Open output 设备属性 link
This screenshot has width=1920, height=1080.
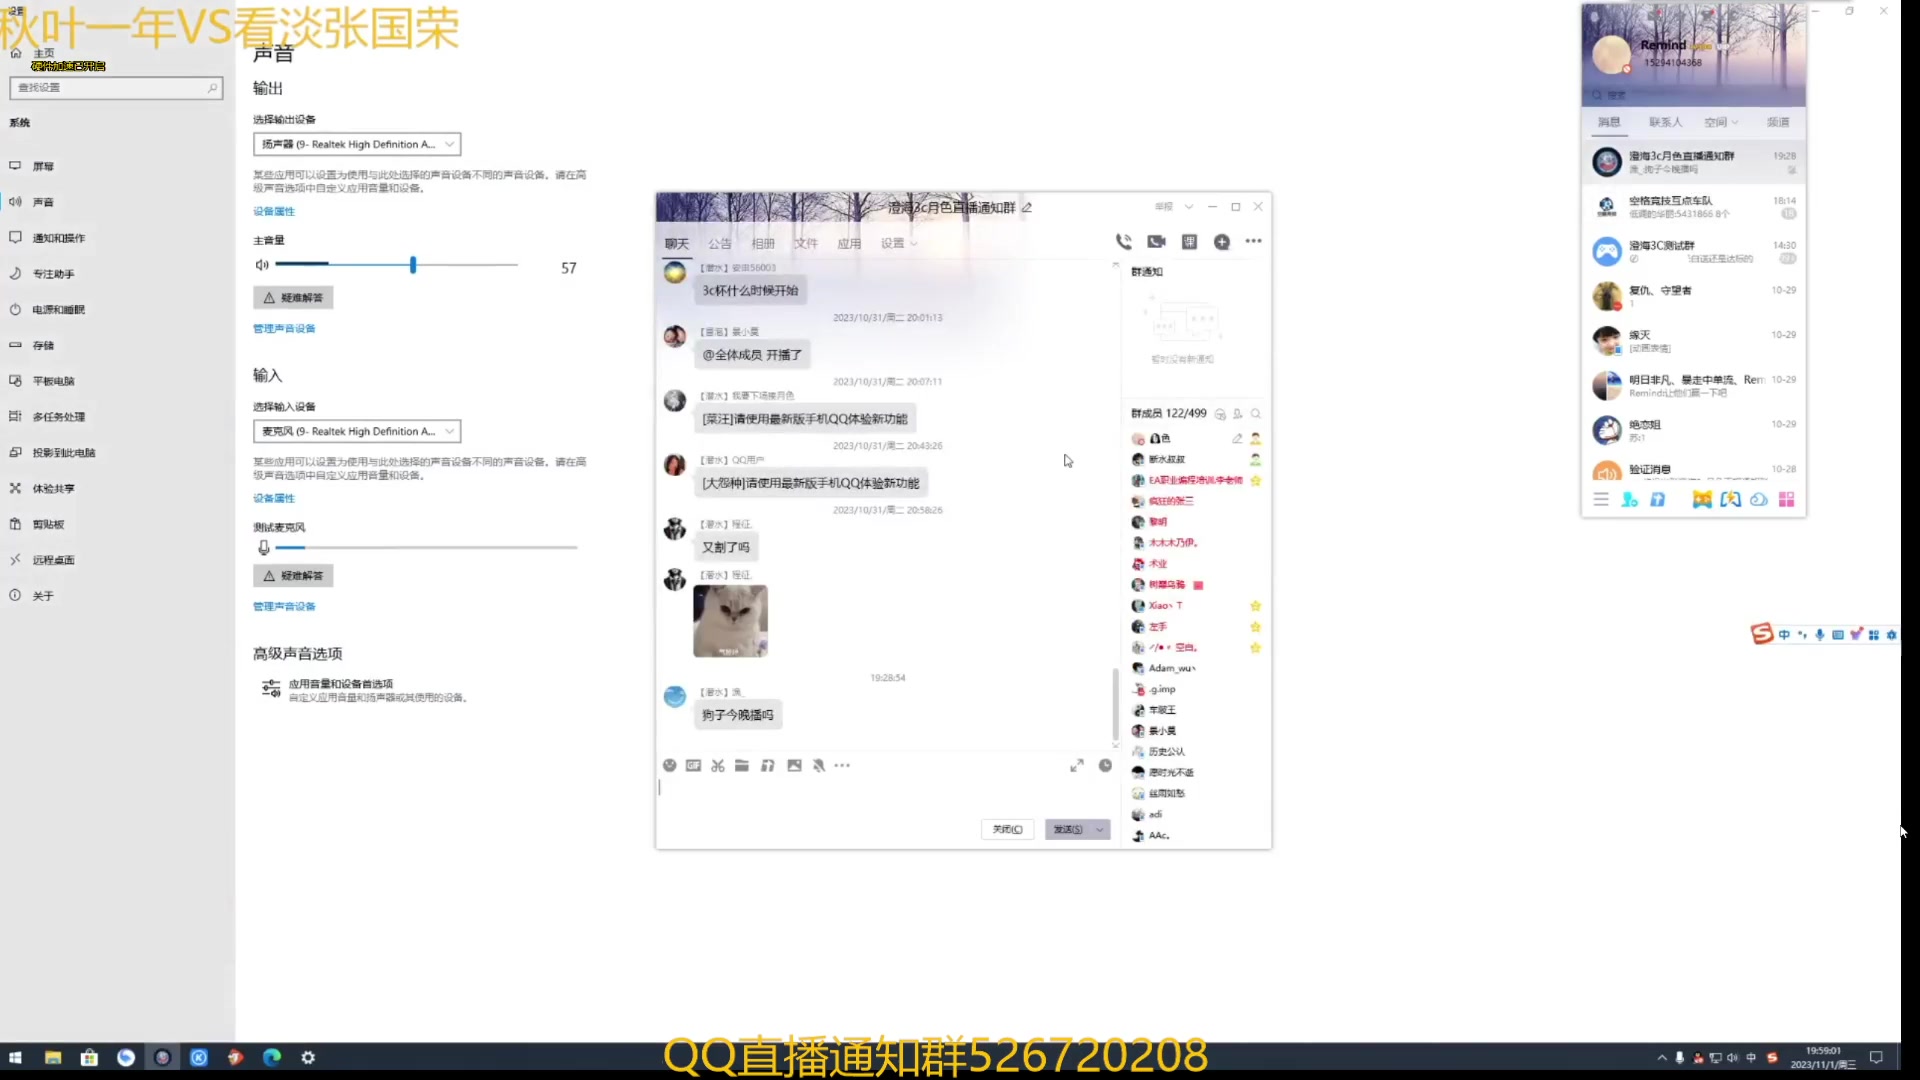coord(274,211)
